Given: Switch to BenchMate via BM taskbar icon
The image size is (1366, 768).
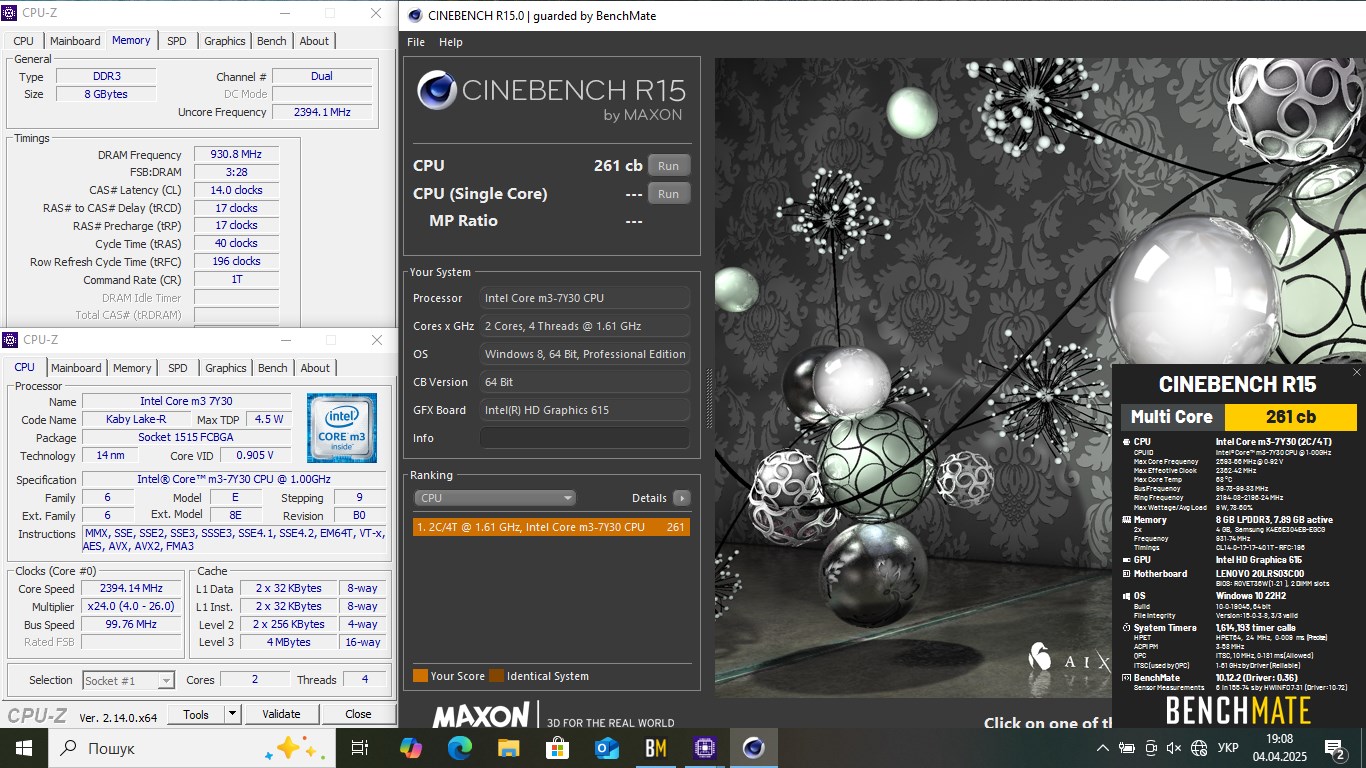Looking at the screenshot, I should point(656,748).
